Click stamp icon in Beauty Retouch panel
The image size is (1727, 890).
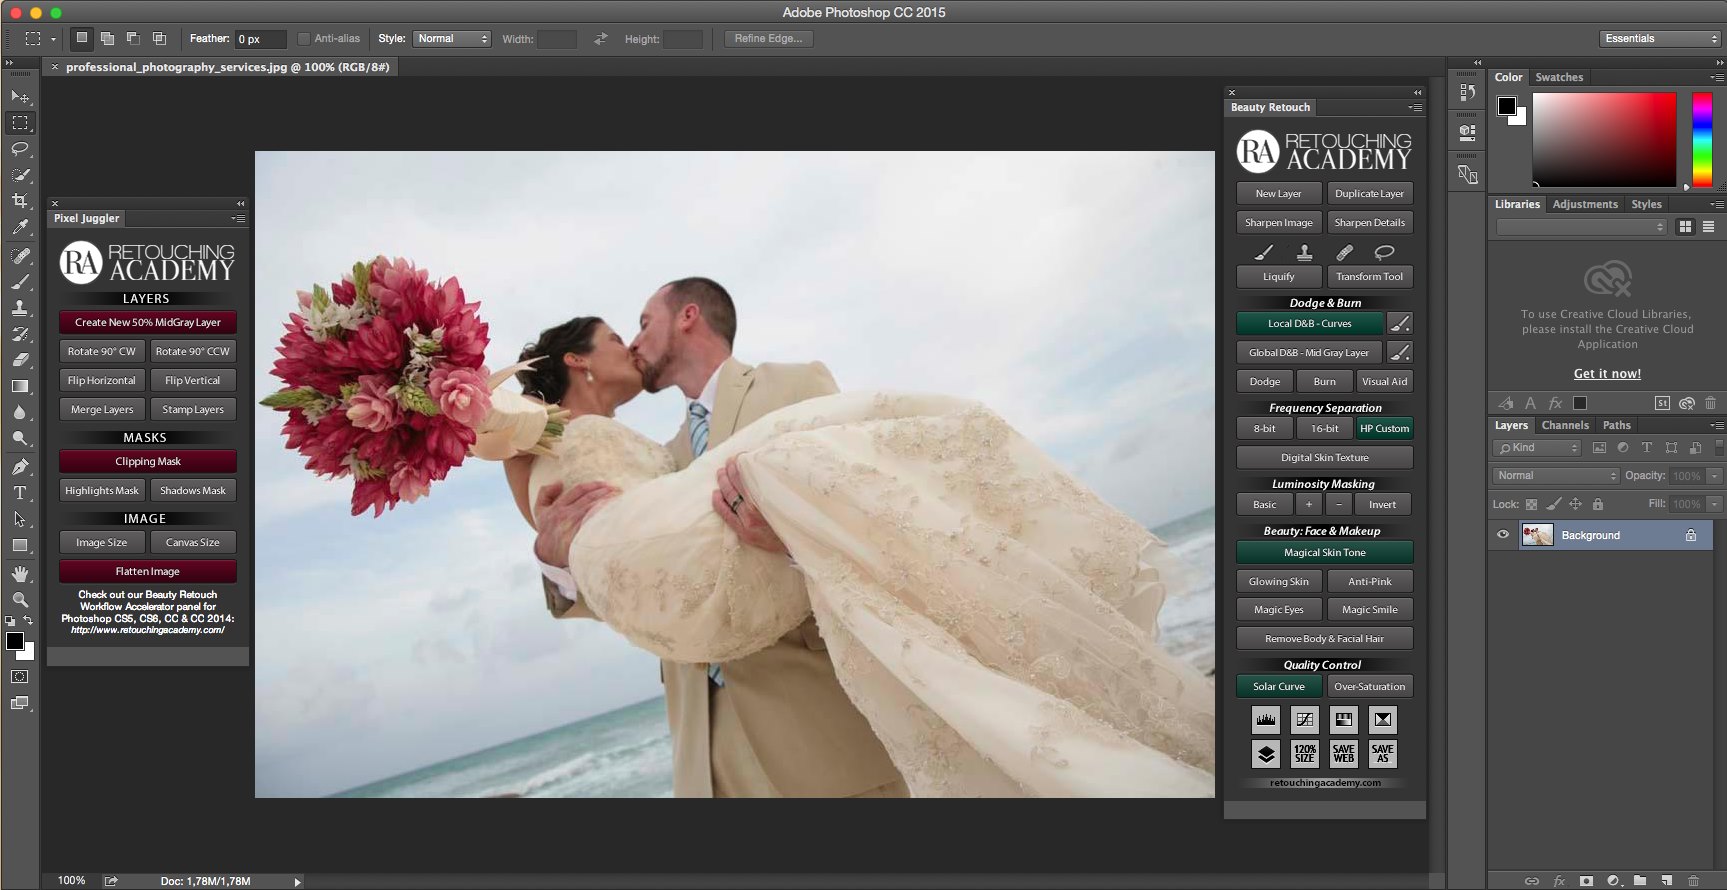click(x=1305, y=252)
